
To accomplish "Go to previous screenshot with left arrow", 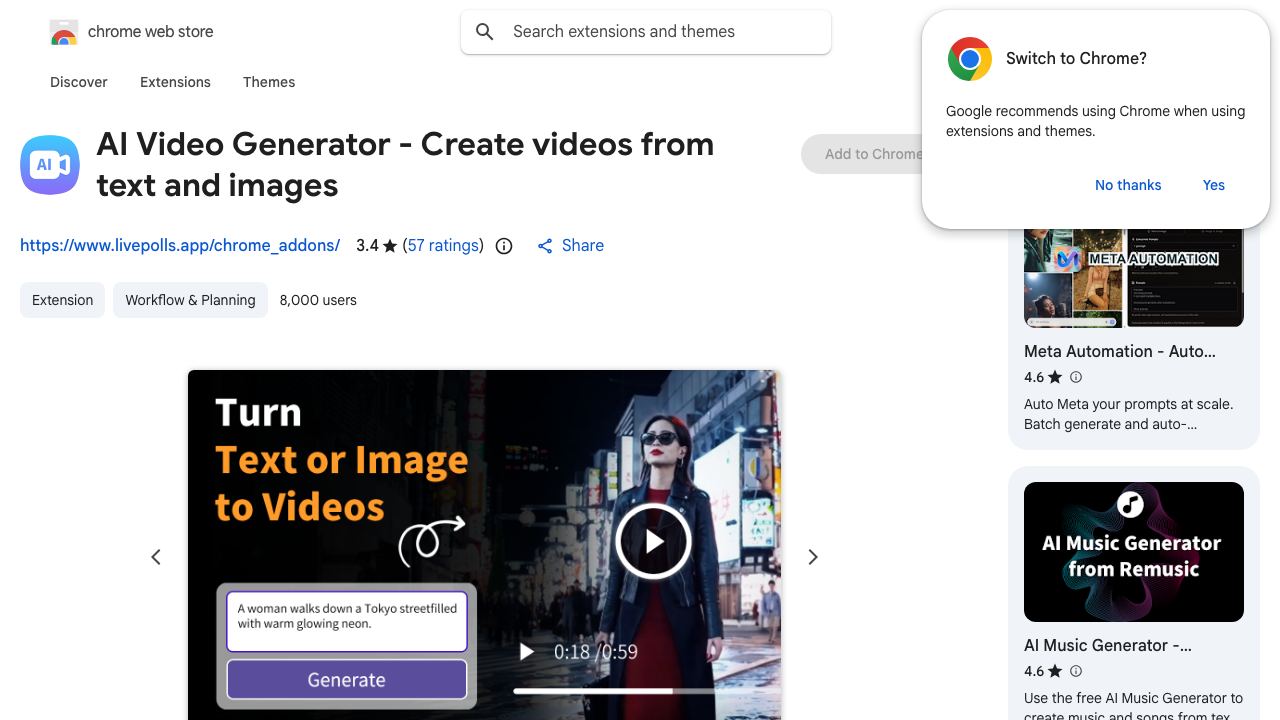I will pos(156,557).
